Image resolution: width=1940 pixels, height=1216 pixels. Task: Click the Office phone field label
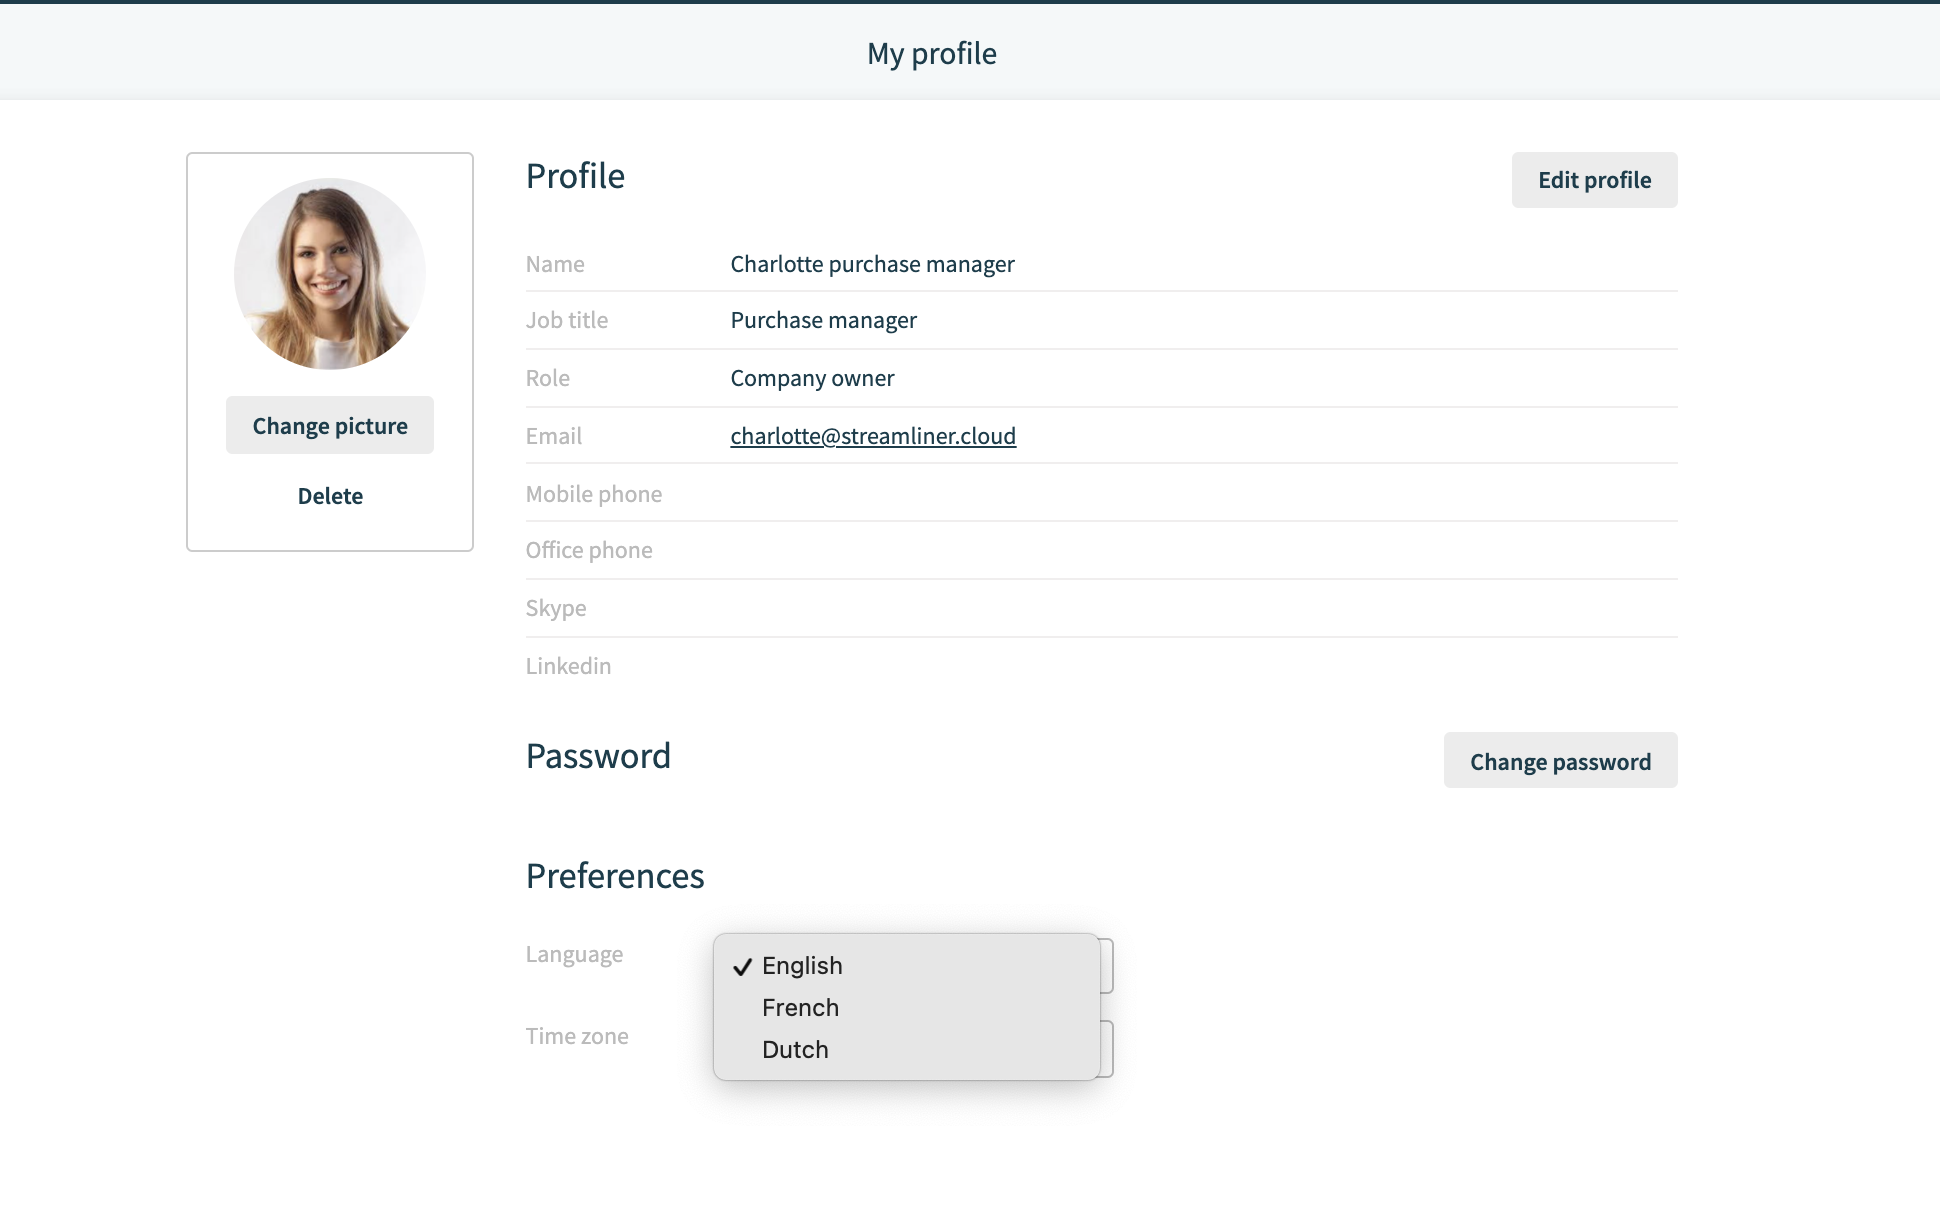[x=589, y=550]
